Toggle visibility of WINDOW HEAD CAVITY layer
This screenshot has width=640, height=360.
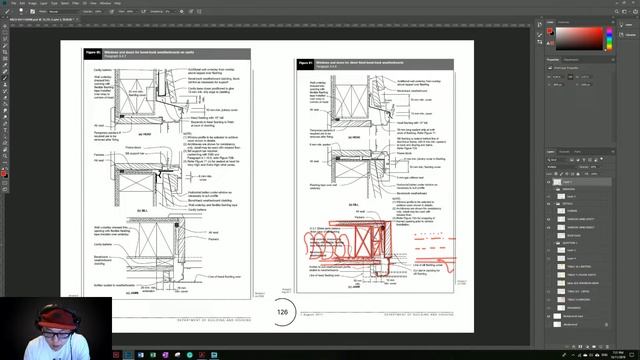549,219
